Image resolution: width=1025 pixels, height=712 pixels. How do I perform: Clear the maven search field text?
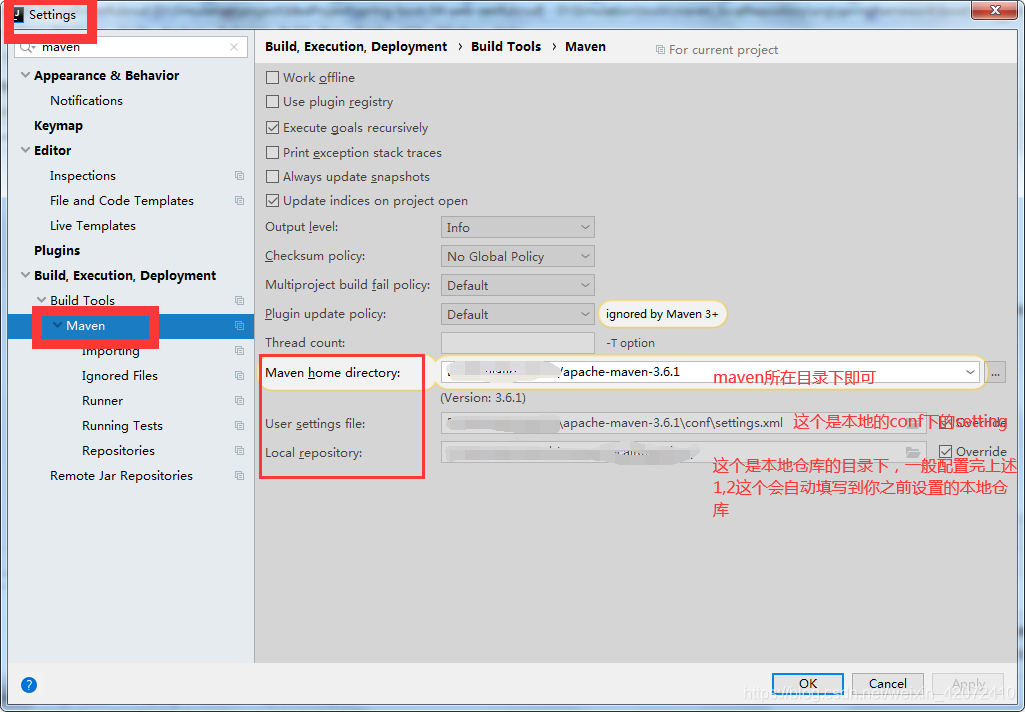pyautogui.click(x=234, y=47)
